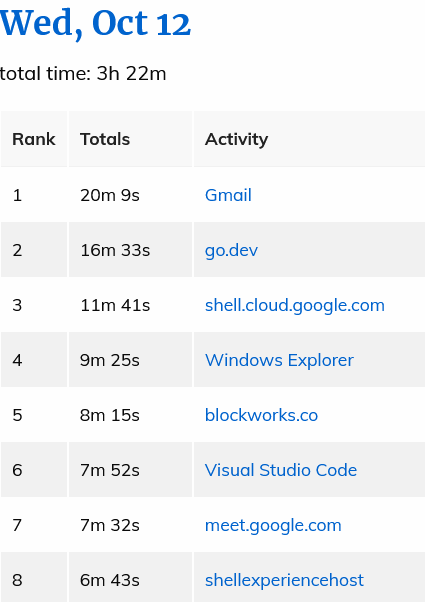
Task: Click the 11m 41s total cell
Action: (x=131, y=305)
